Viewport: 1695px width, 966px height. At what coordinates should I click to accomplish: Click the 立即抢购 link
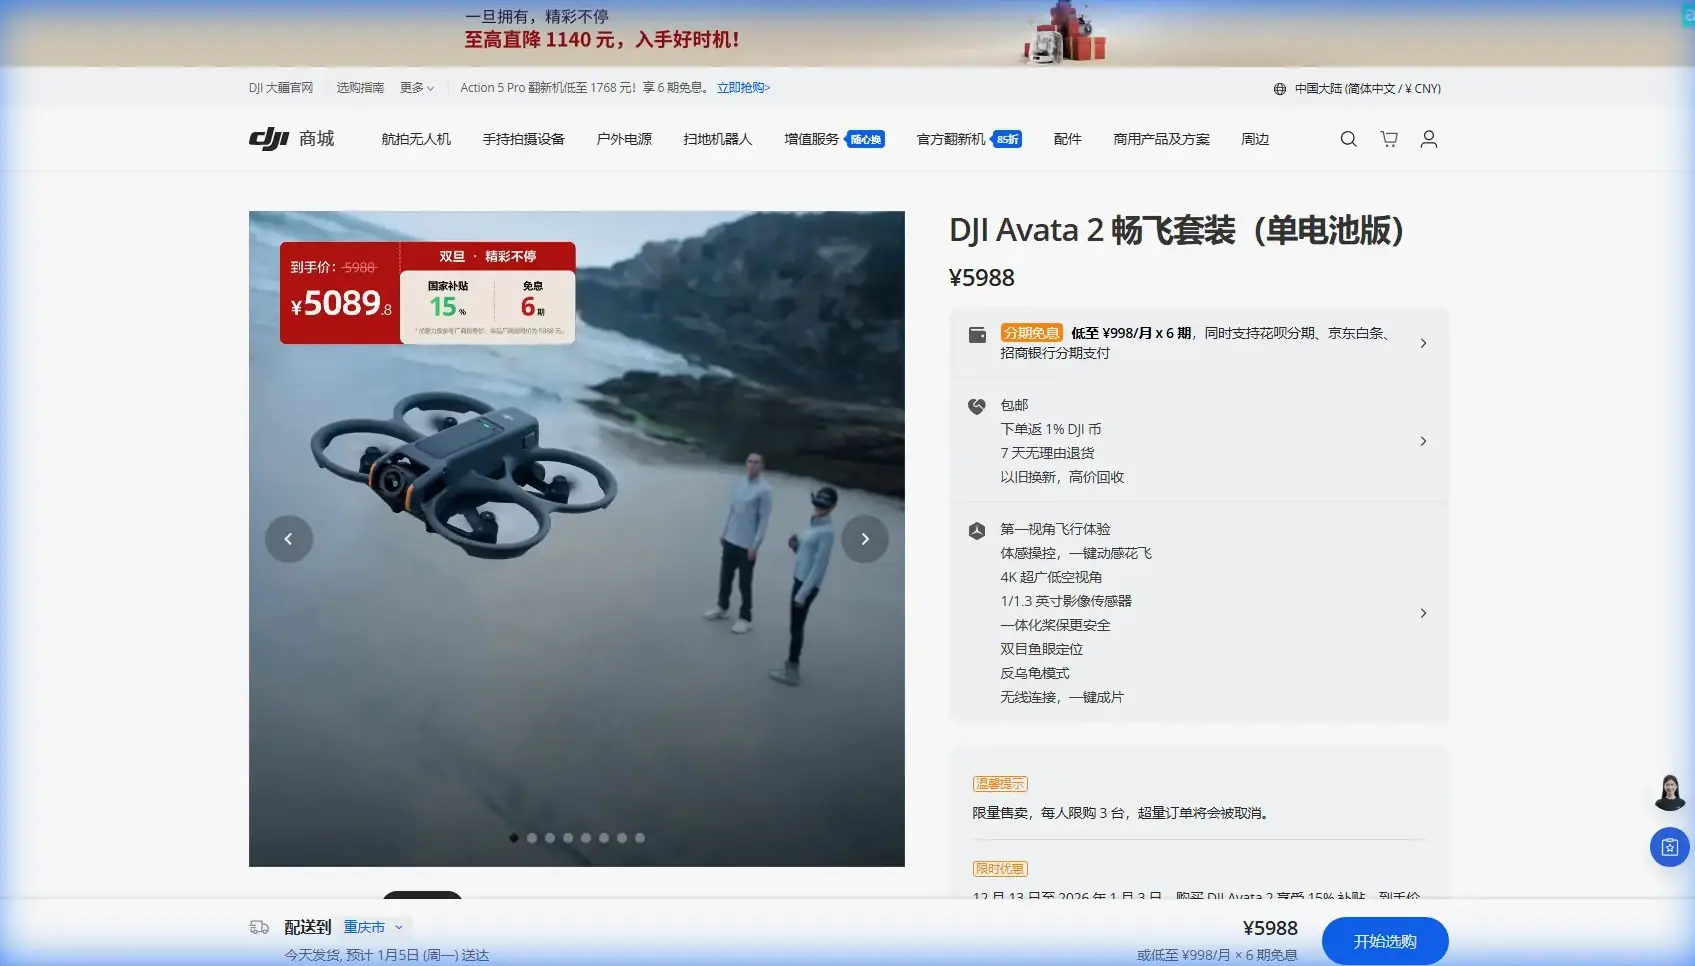[x=743, y=88]
